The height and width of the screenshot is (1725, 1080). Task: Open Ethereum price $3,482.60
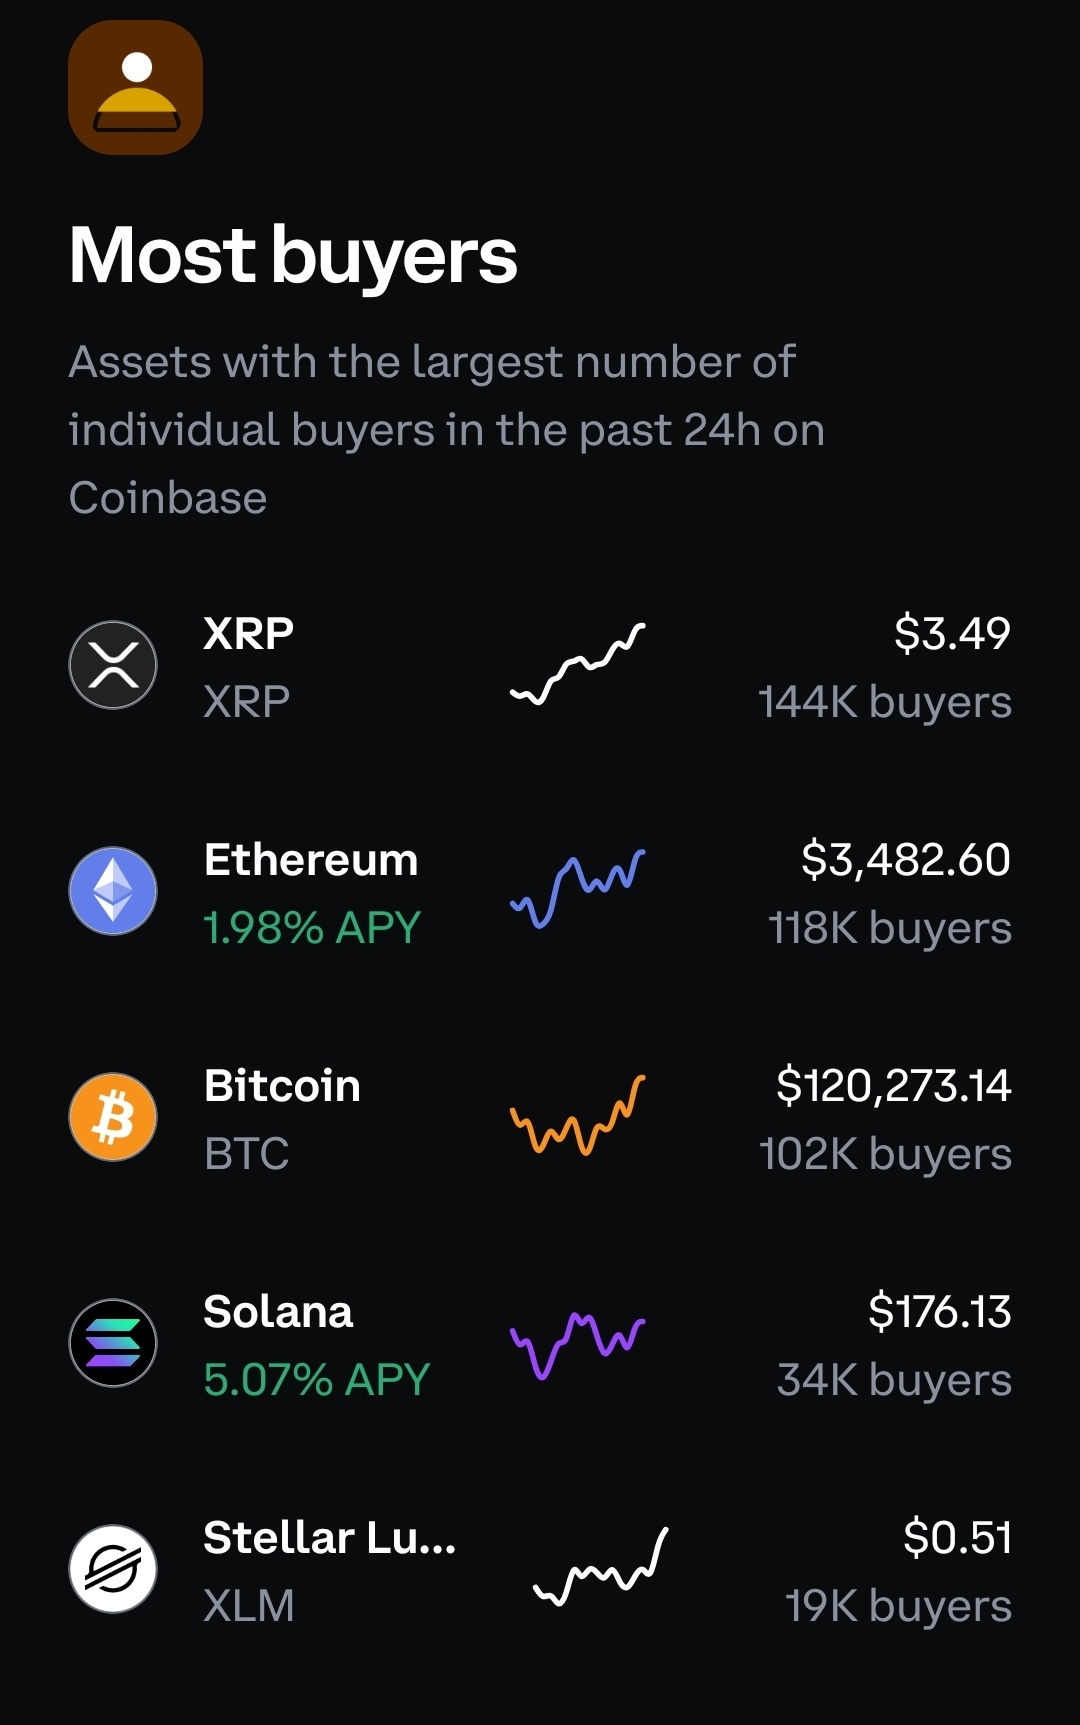906,859
